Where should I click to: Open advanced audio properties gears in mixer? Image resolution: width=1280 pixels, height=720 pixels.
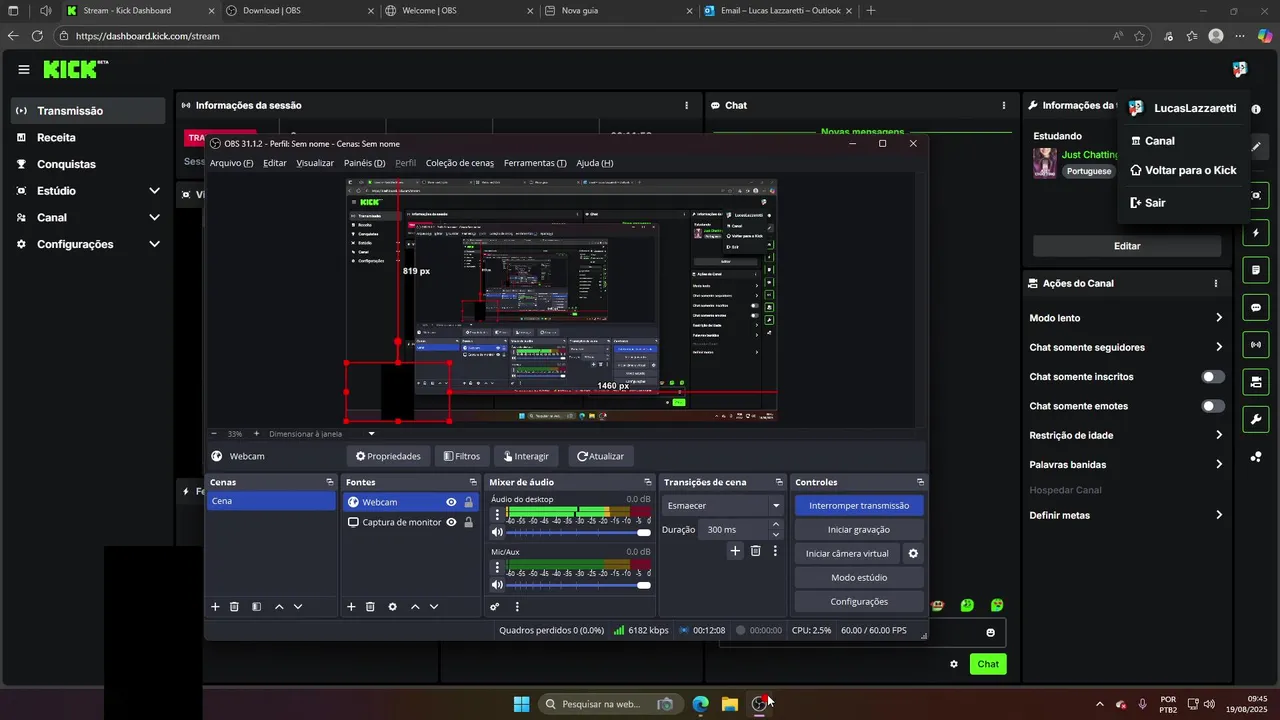tap(495, 607)
